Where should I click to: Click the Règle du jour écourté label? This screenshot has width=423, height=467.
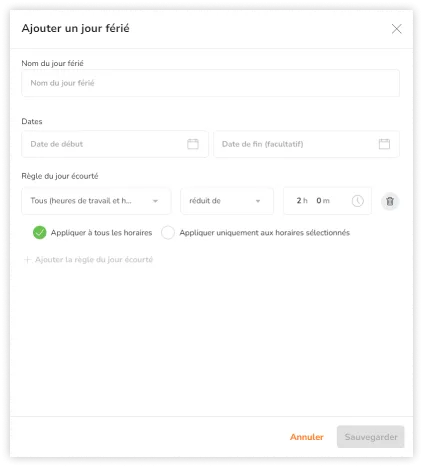tap(60, 176)
